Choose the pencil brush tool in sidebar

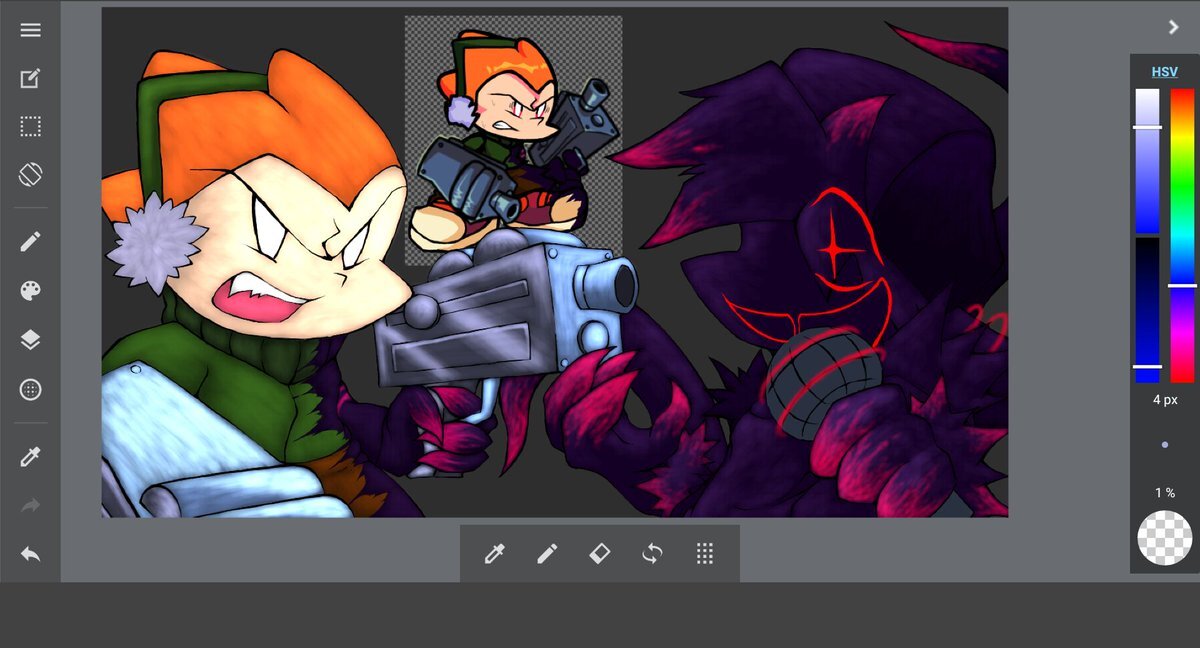30,242
